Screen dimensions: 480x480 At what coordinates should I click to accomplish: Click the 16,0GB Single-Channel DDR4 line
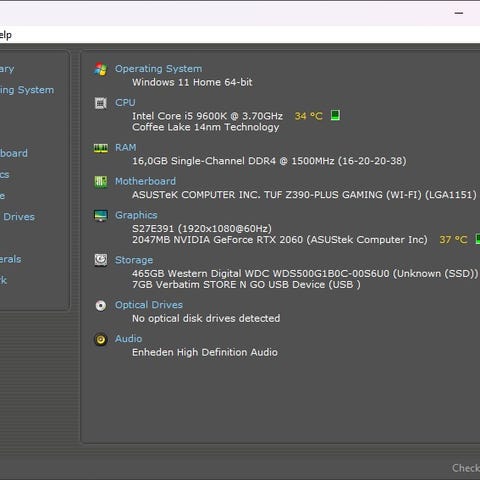(x=269, y=161)
